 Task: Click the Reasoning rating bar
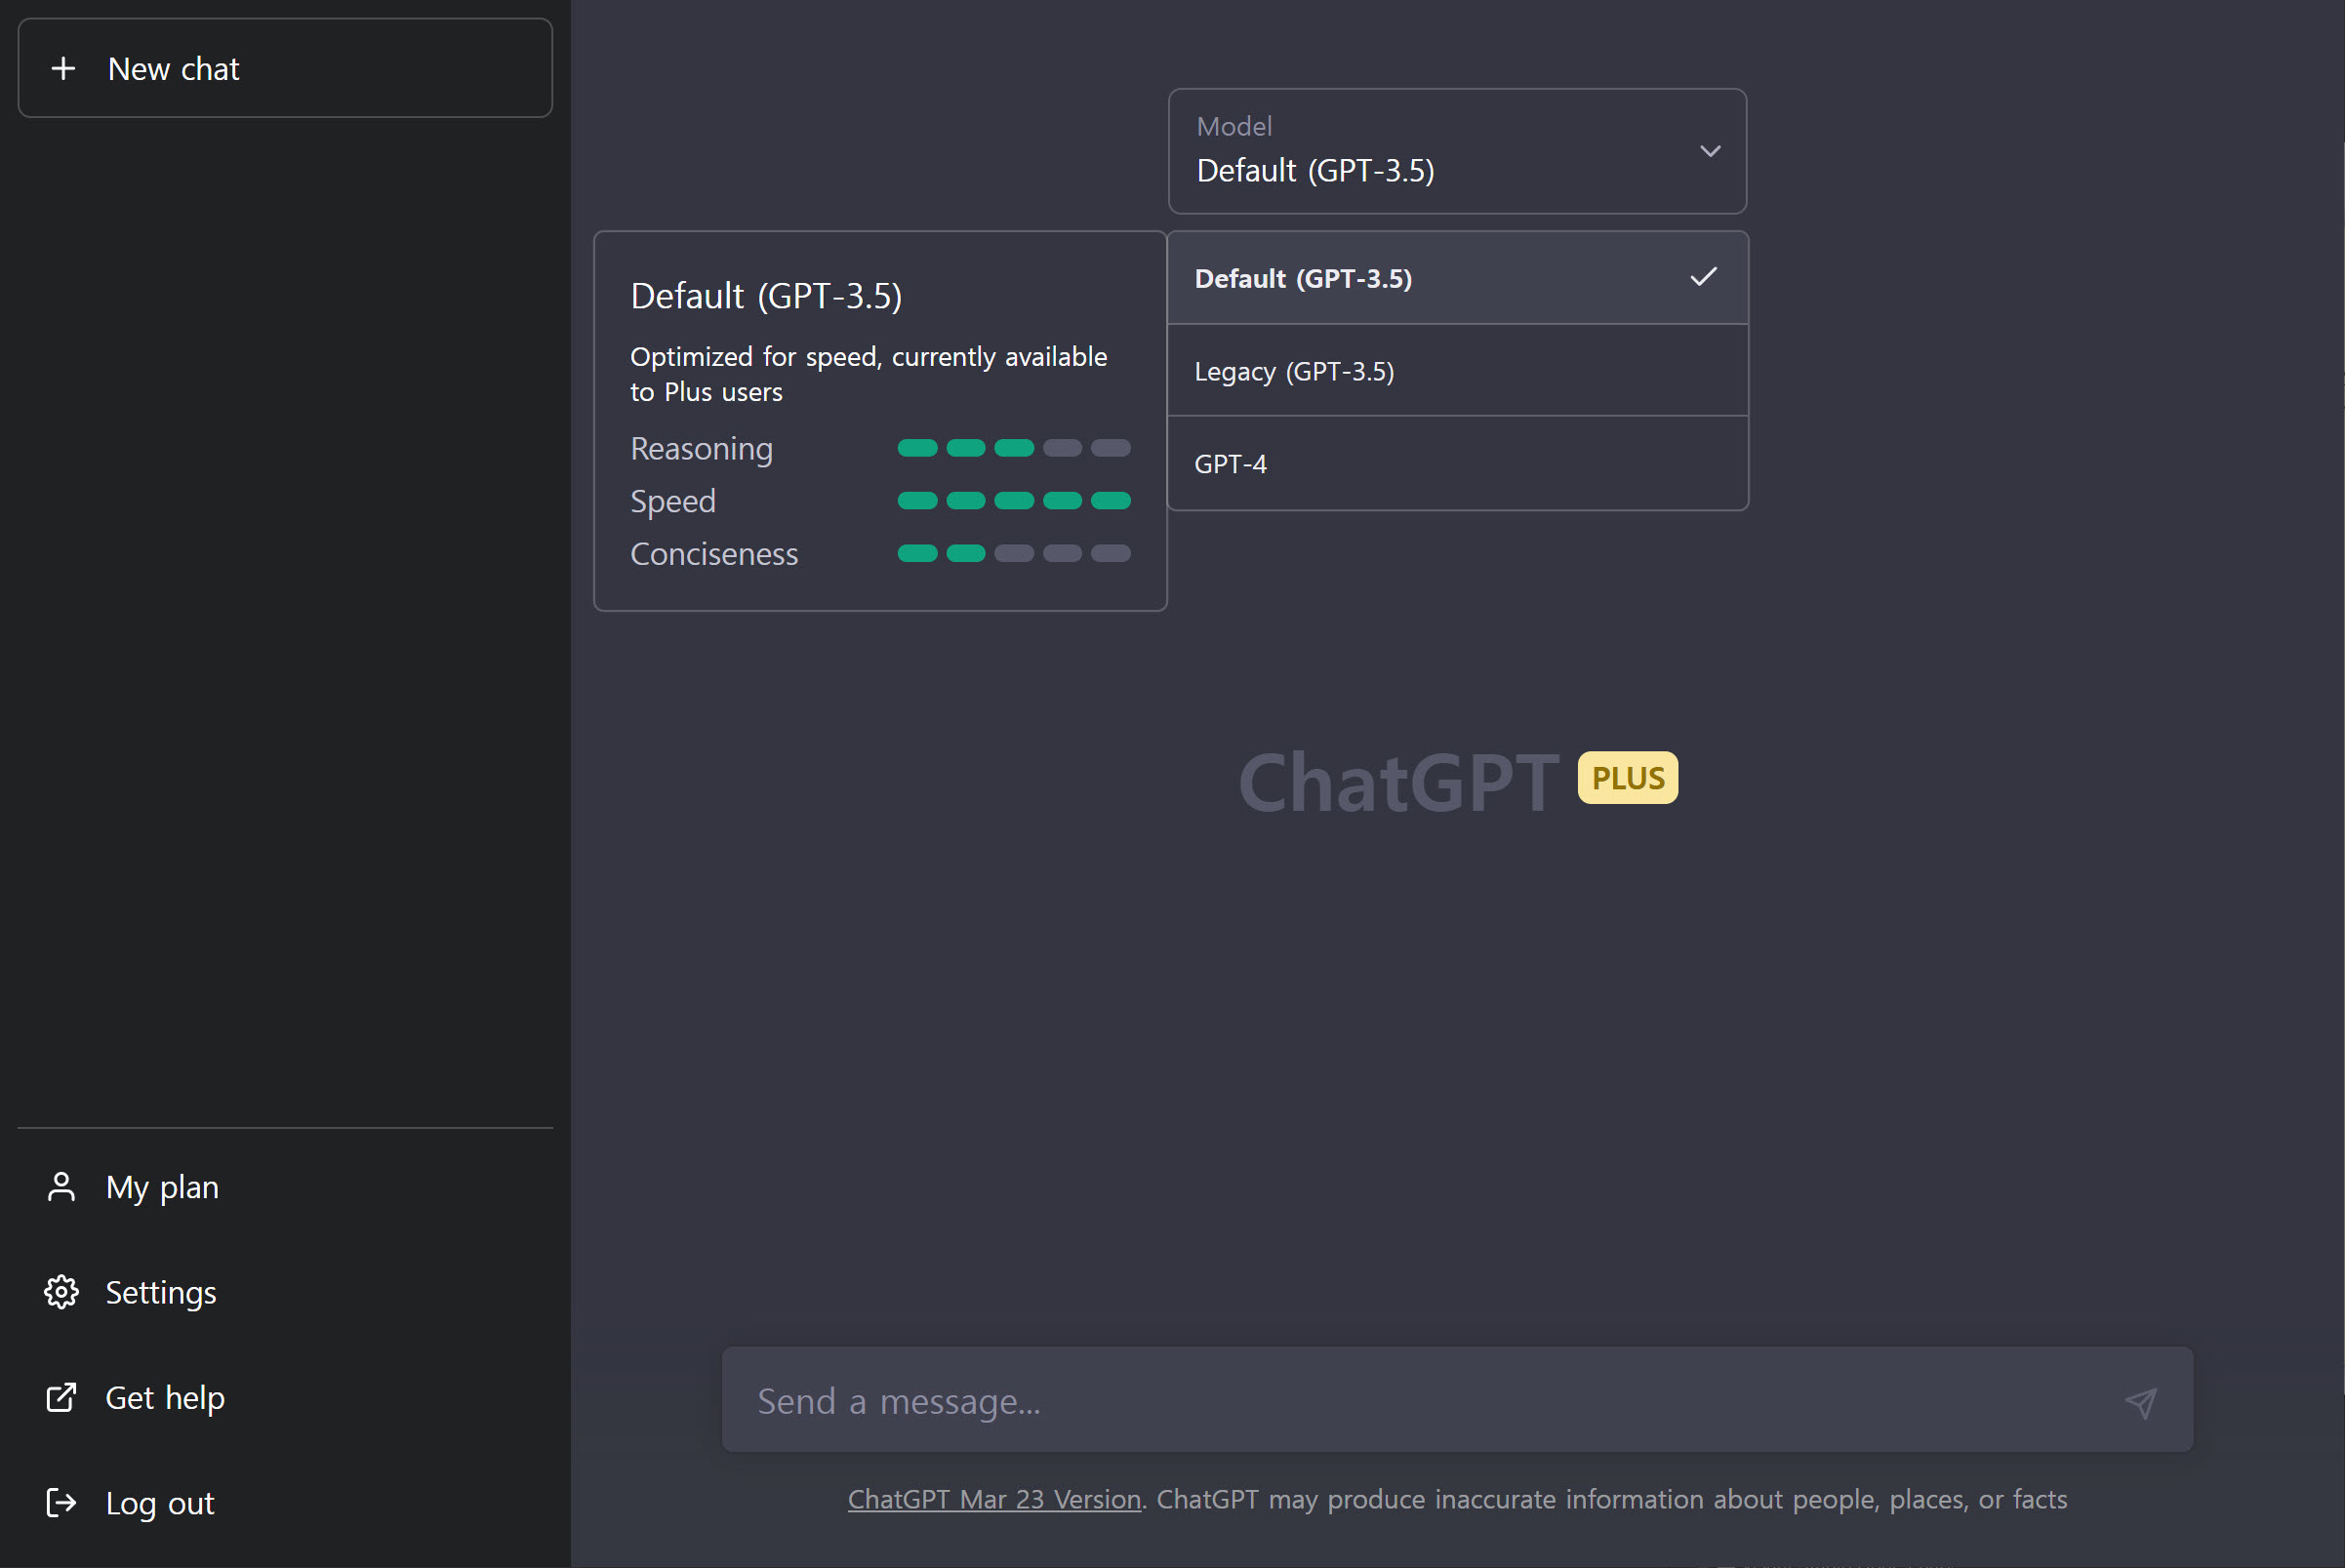click(1013, 448)
